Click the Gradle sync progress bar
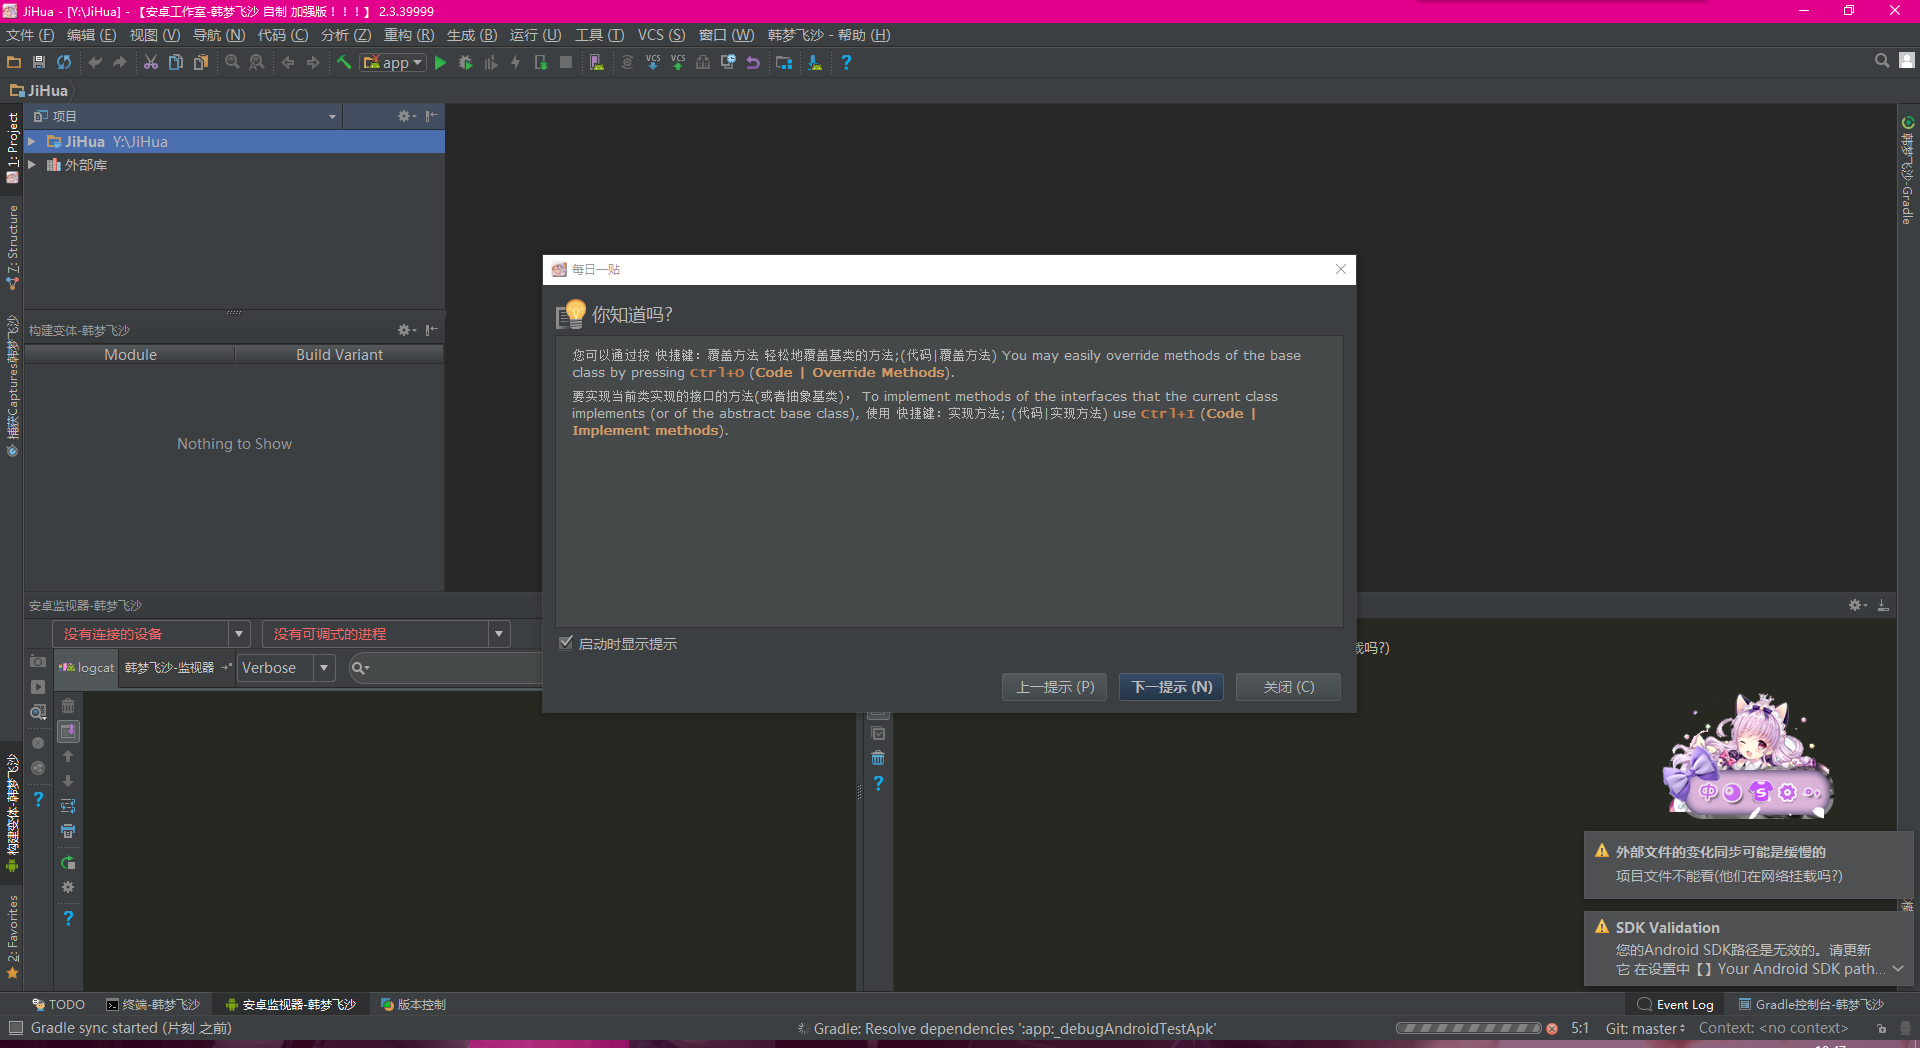This screenshot has height=1048, width=1920. 1469,1028
